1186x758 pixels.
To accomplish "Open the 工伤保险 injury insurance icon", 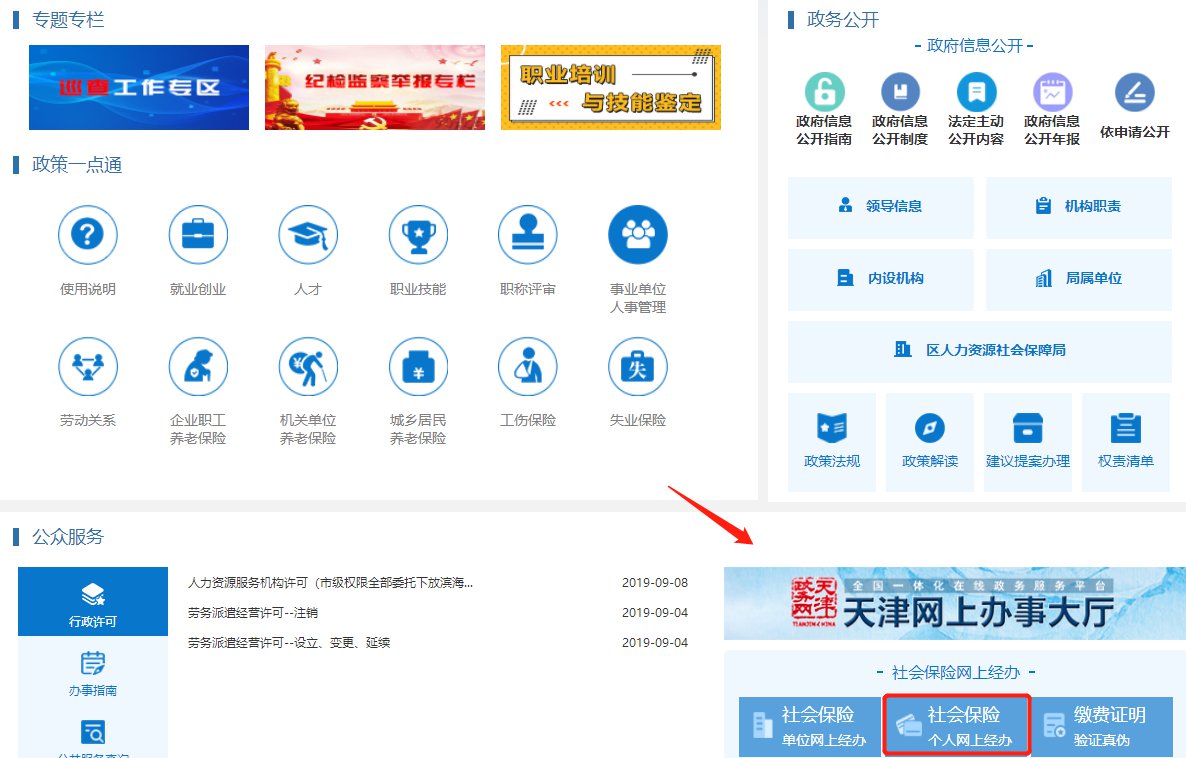I will pyautogui.click(x=528, y=366).
